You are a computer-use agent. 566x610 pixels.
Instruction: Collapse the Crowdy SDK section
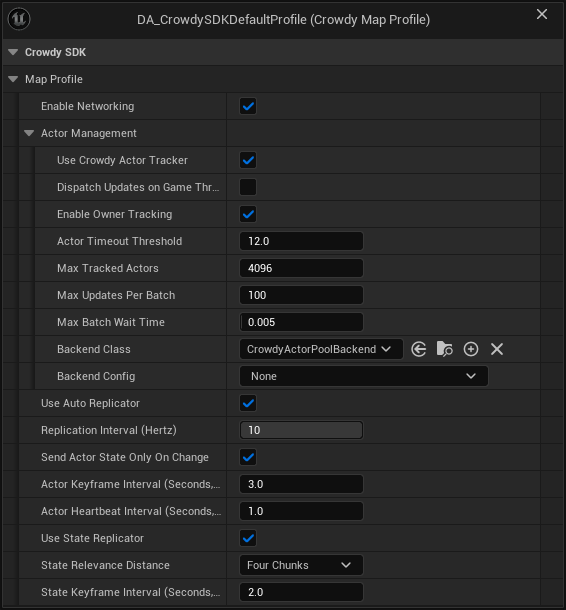(x=13, y=52)
